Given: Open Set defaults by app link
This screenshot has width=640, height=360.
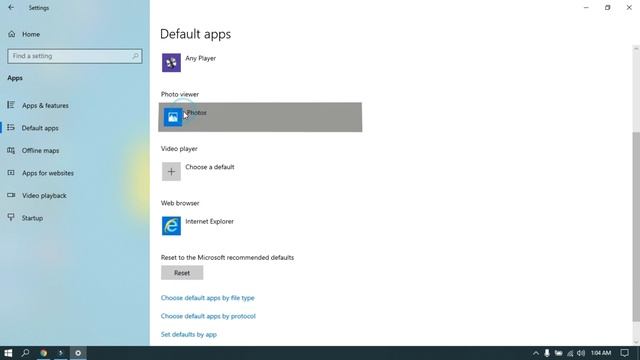Looking at the screenshot, I should click(x=189, y=334).
